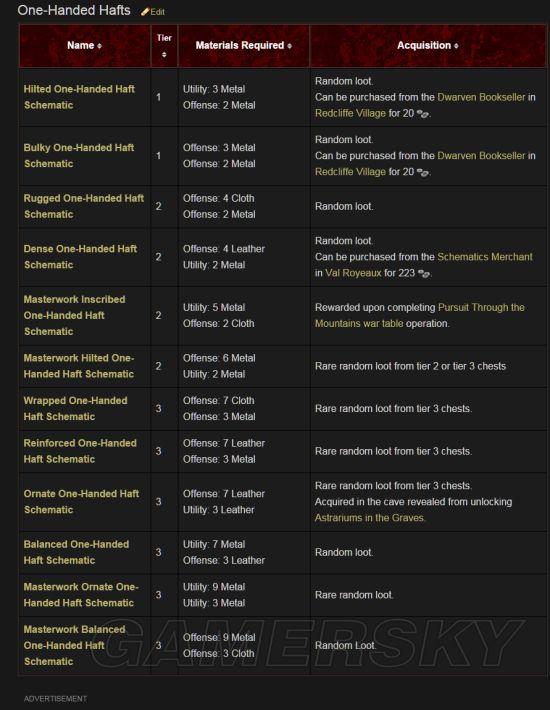This screenshot has height=710, width=550.
Task: Follow the Val Royeaux link
Action: click(x=353, y=273)
